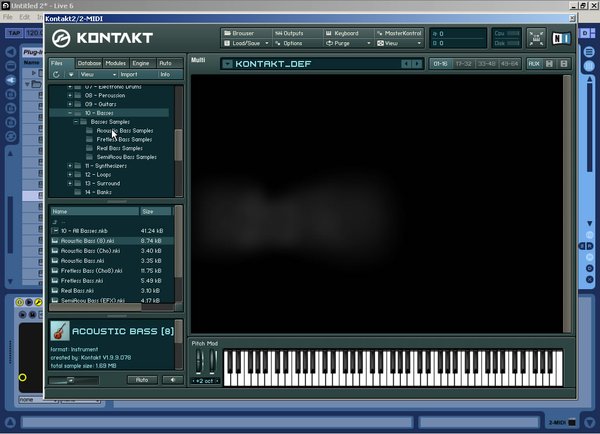Click the top-left round arrow icon in Live
600x434 pixels.
pyautogui.click(x=11, y=52)
